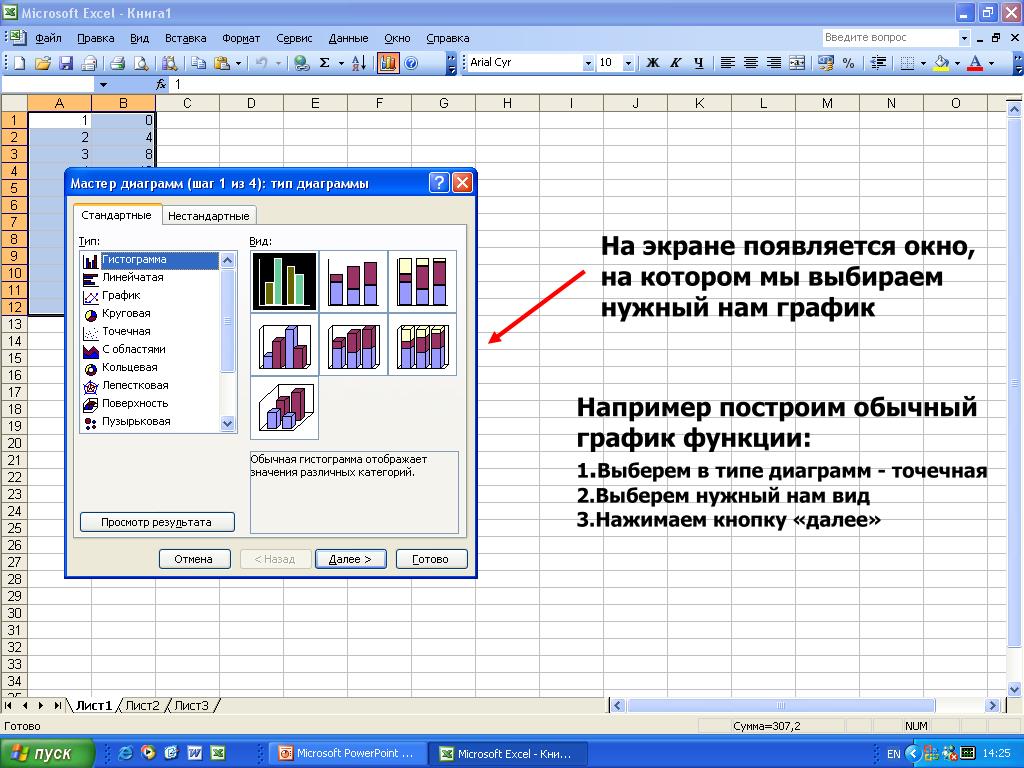
Task: Click the Отмена button in wizard
Action: (194, 559)
